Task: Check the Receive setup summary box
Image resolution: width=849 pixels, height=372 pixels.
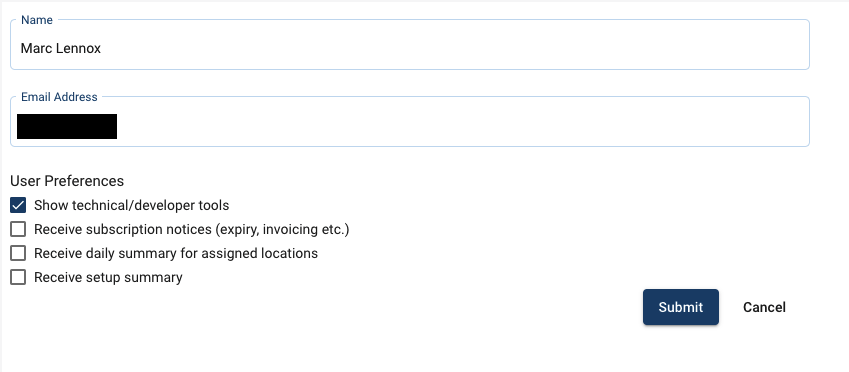Action: [18, 277]
